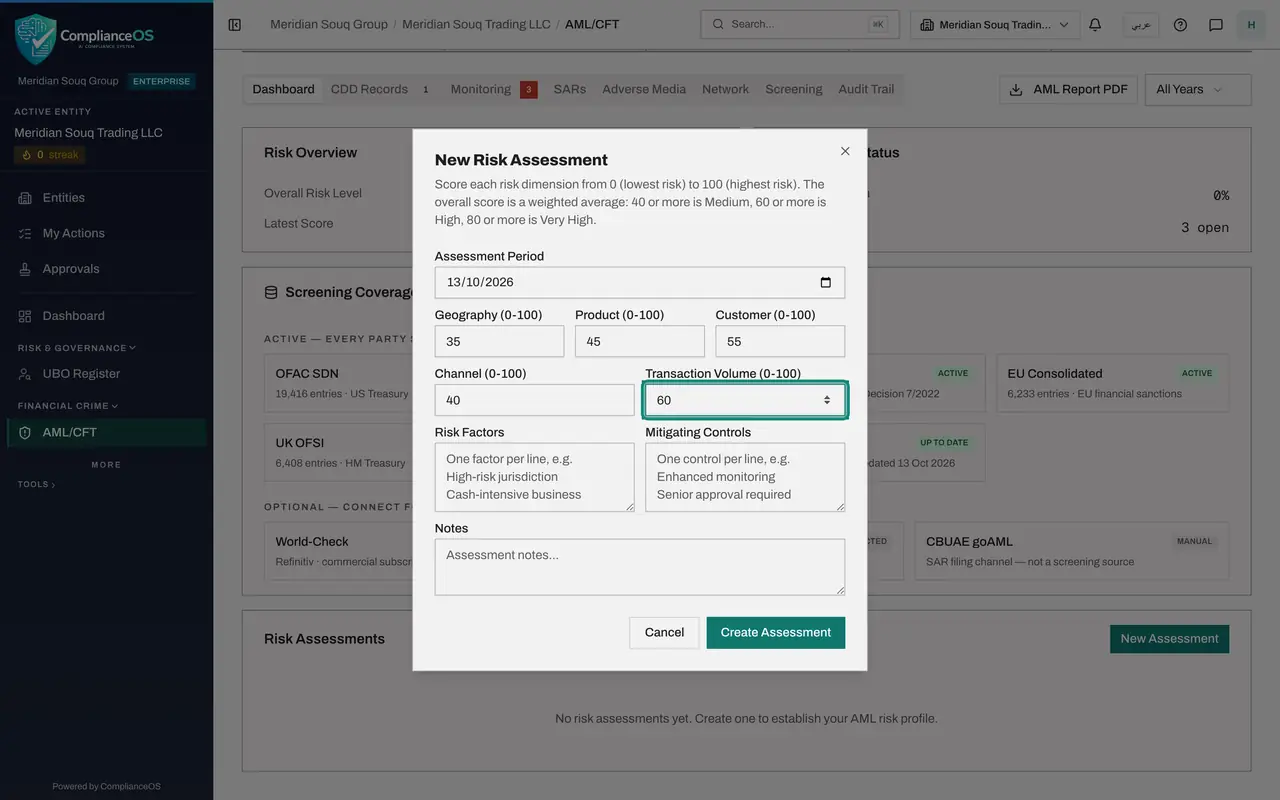Click the Product score field

[x=640, y=341]
